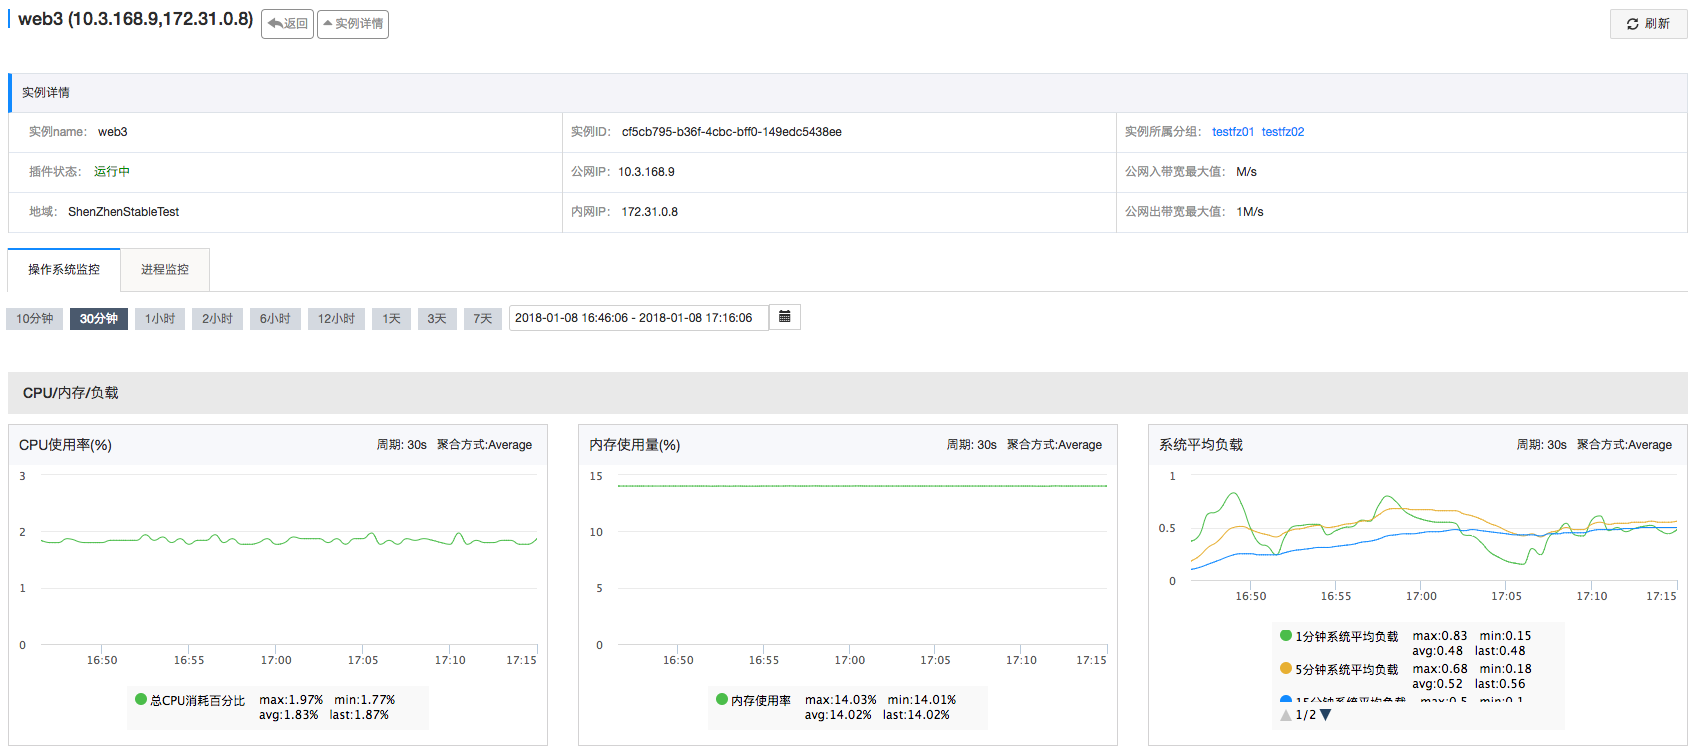Click the memory usage line chart
Screen dimensions: 1693x753
point(862,486)
